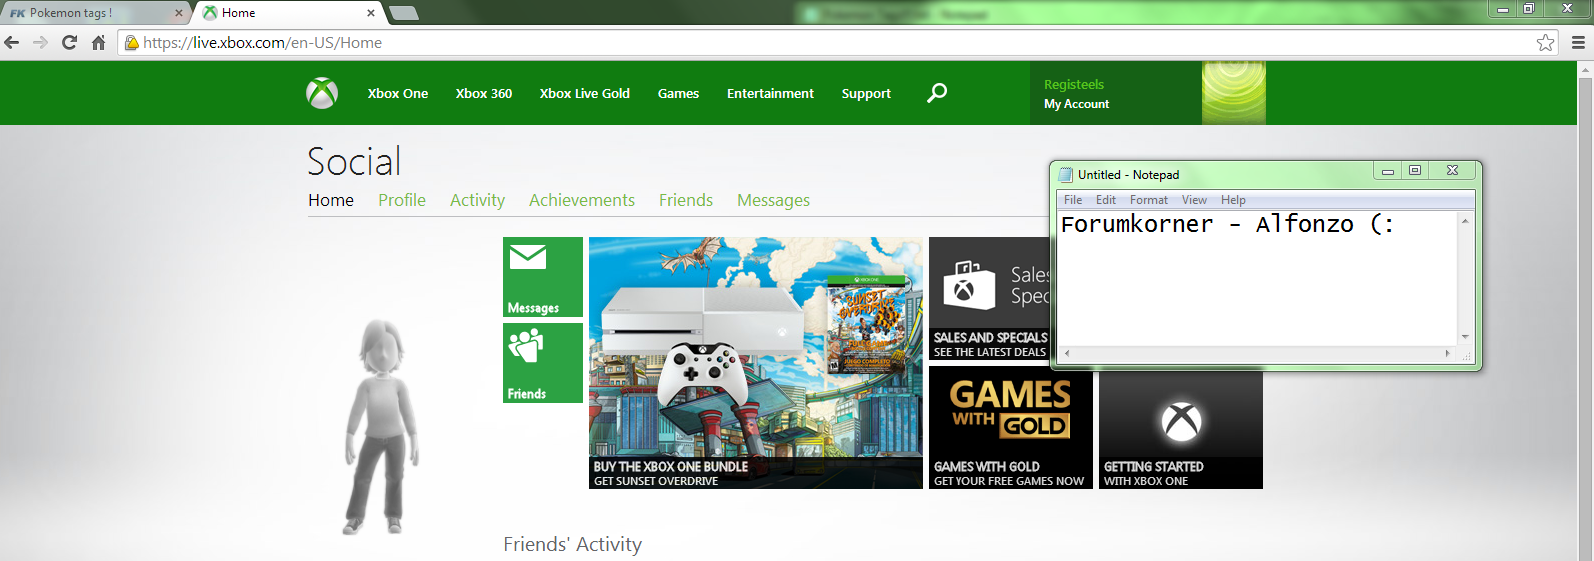The height and width of the screenshot is (561, 1594).
Task: Click the Friends' Activity heading
Action: (x=573, y=545)
